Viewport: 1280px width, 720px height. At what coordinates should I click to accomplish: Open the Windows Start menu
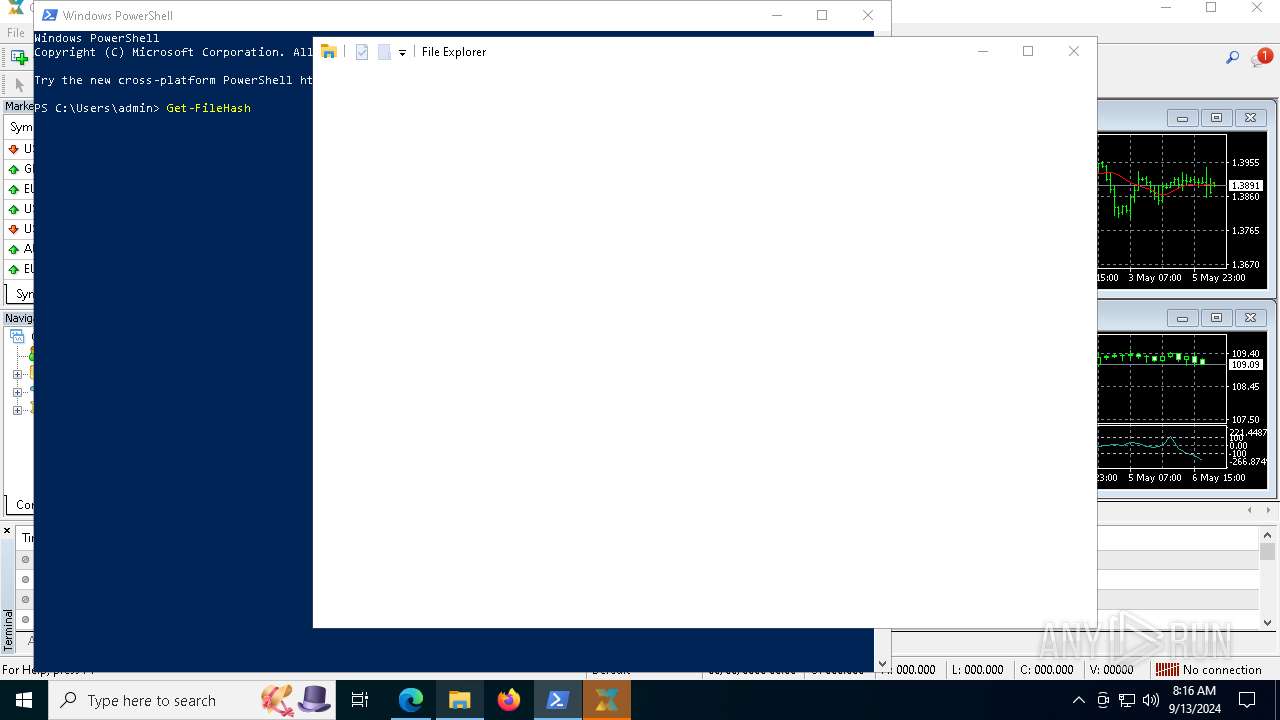coord(24,700)
